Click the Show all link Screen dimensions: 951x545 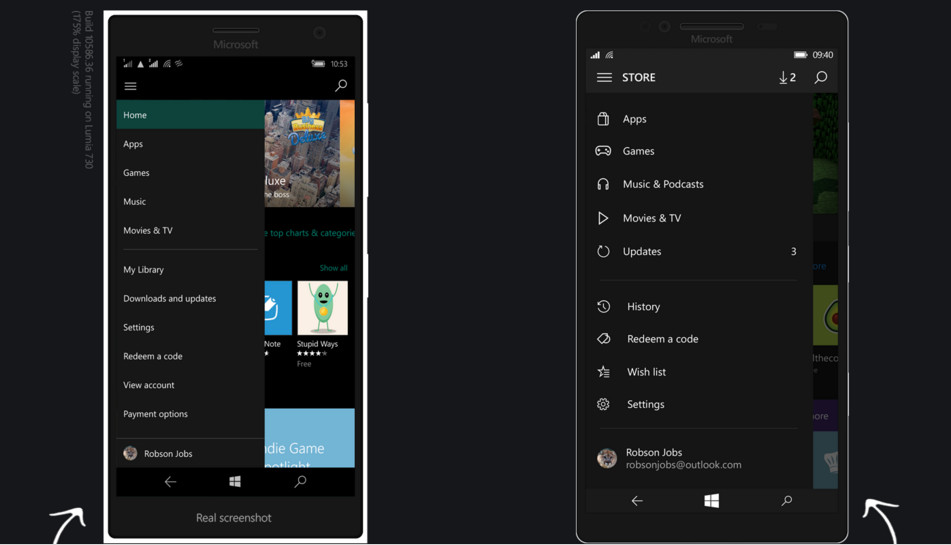point(333,268)
